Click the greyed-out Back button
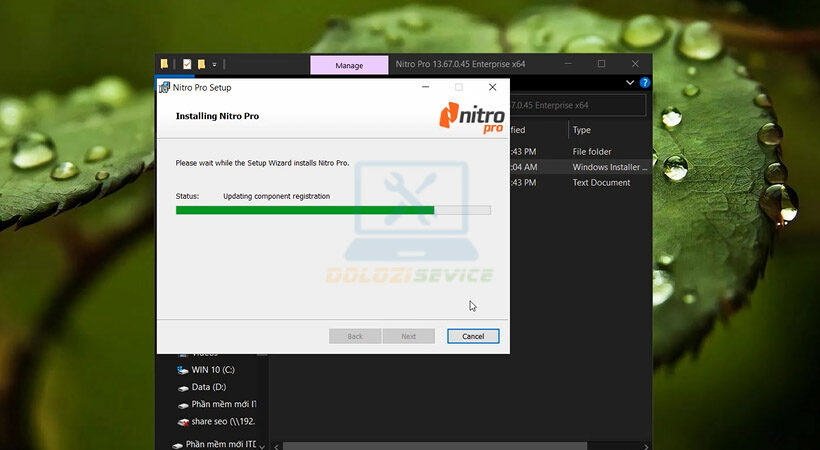 (354, 336)
